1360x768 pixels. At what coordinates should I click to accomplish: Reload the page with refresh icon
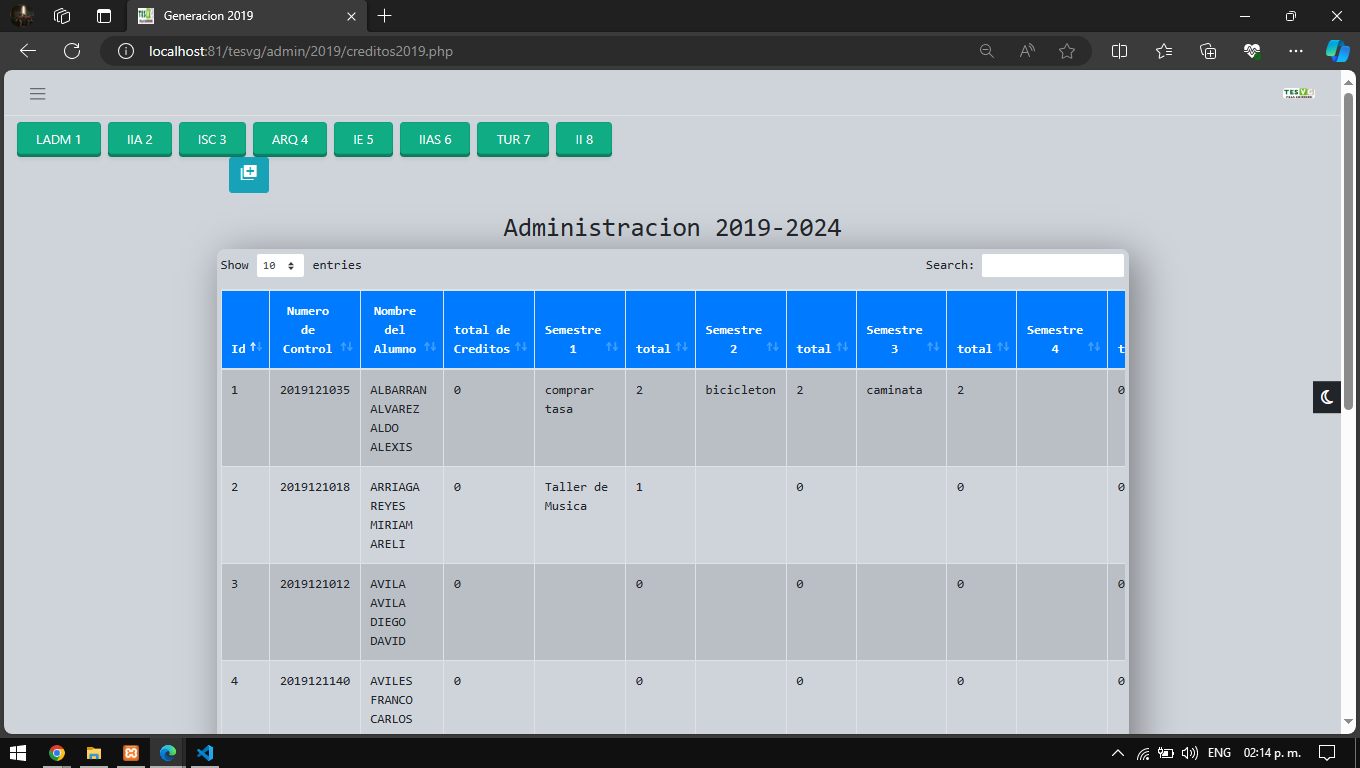[x=72, y=51]
